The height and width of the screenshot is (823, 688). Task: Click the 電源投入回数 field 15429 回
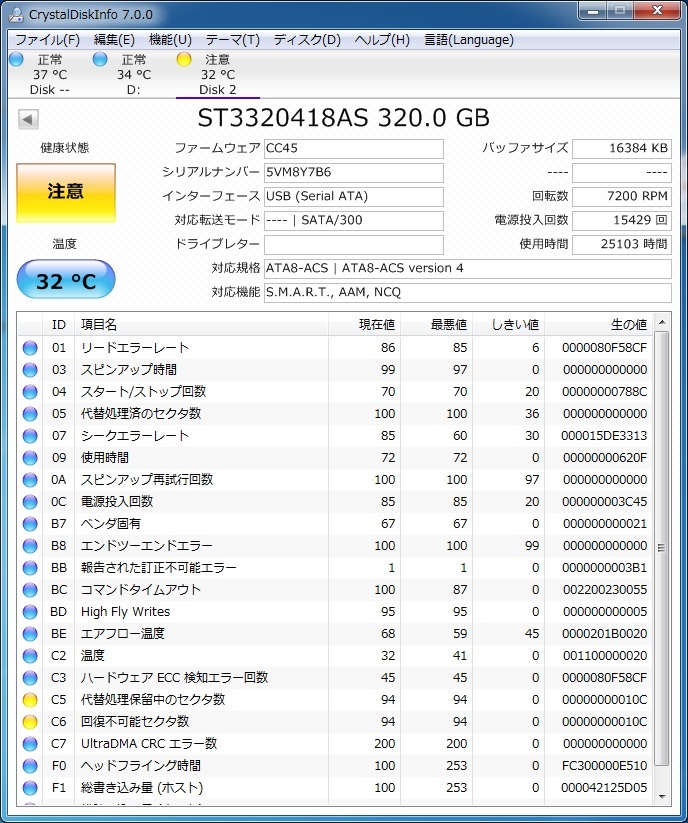coord(622,221)
